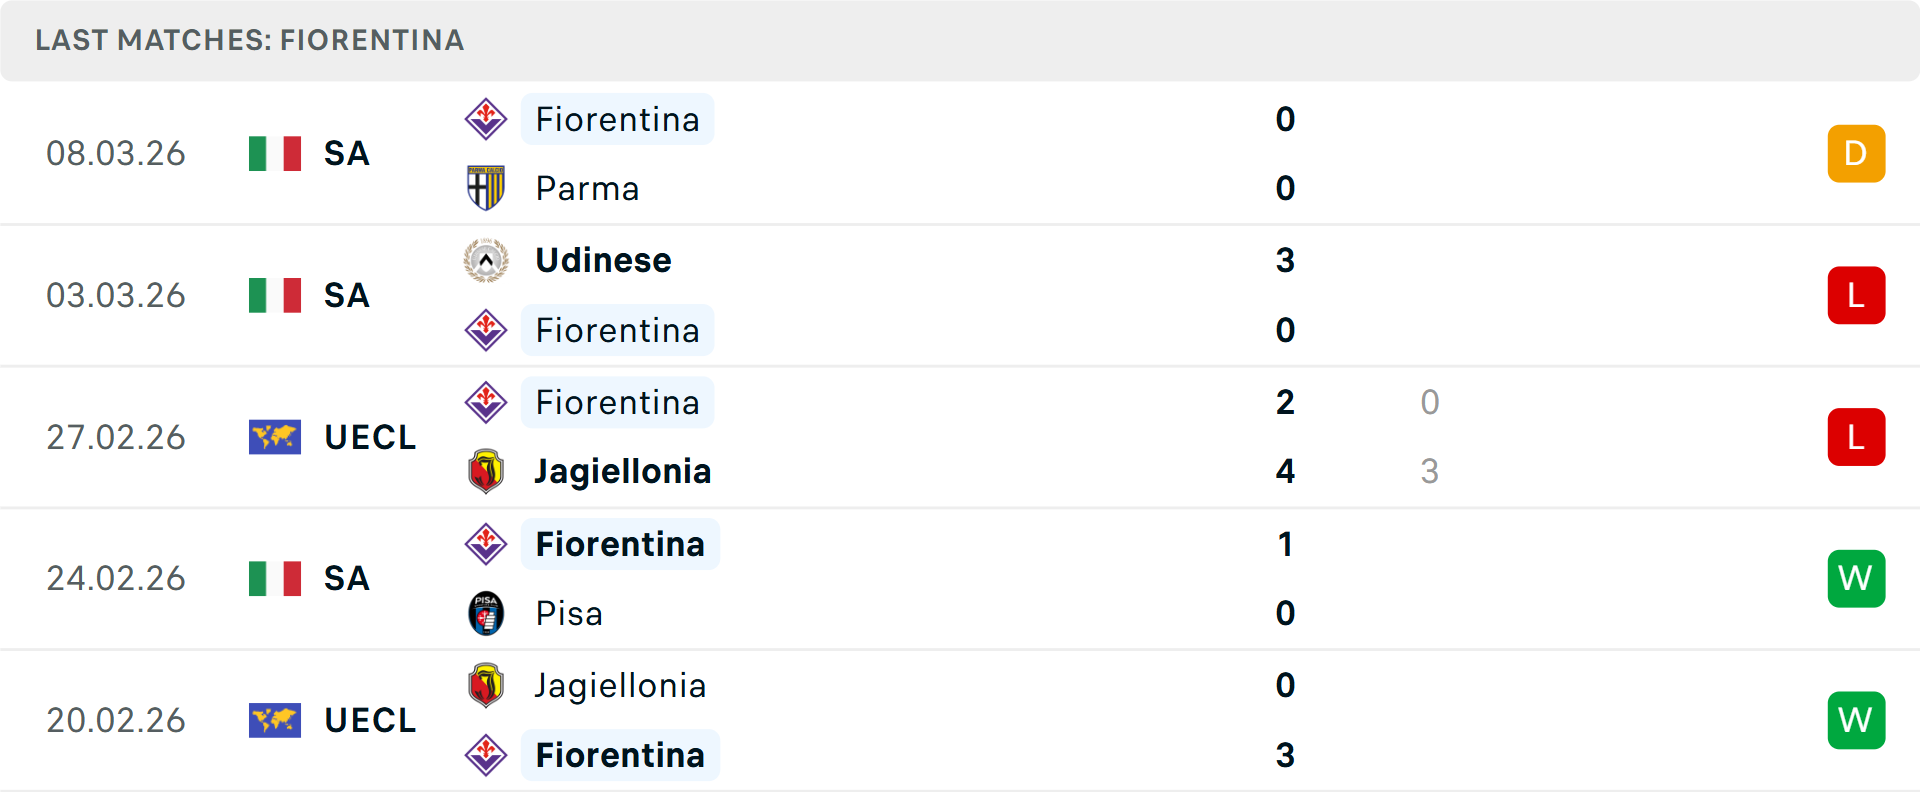Screen dimensions: 1920x792
Task: Click the Fiorentina club crest beside Parma match
Action: click(486, 118)
